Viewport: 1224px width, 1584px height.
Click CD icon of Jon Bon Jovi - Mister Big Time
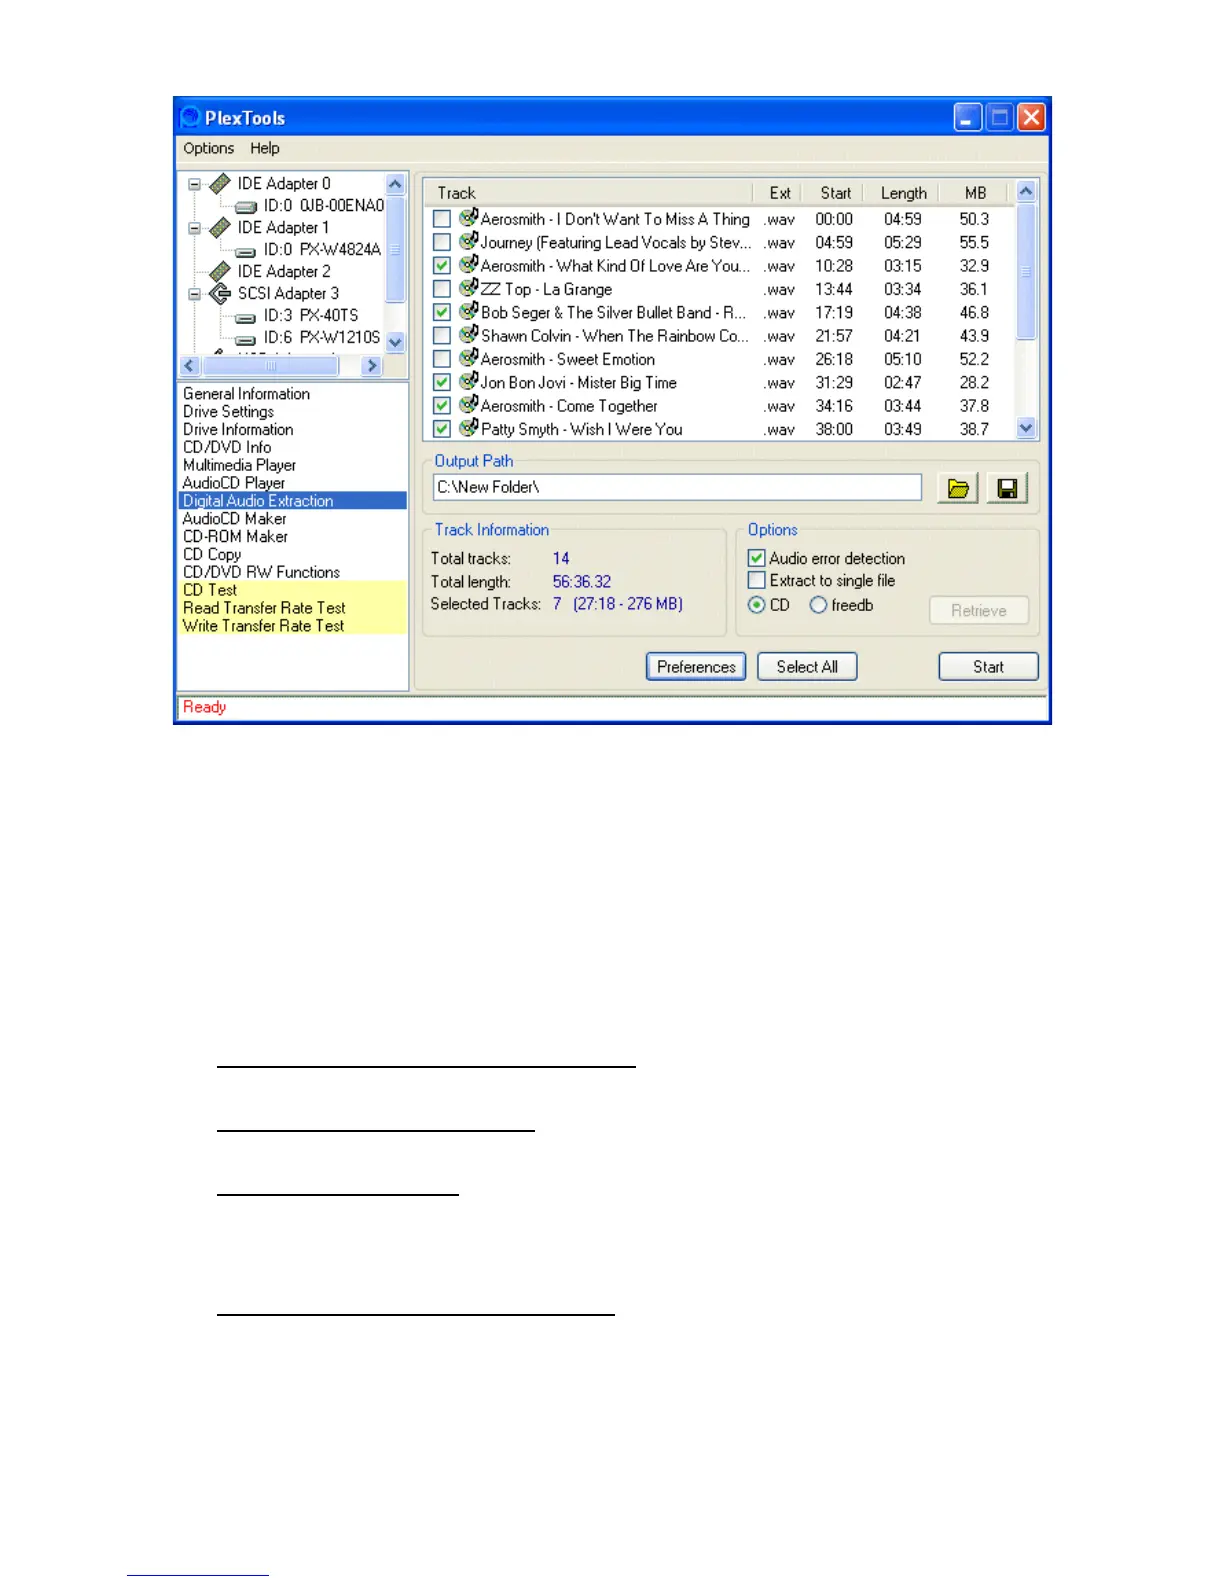point(468,381)
